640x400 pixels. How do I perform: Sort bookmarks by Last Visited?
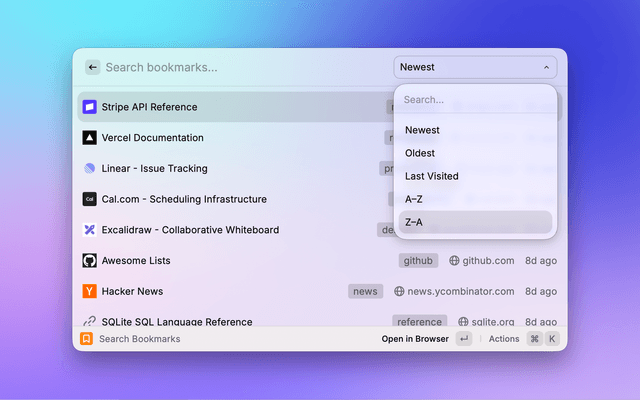(x=431, y=176)
